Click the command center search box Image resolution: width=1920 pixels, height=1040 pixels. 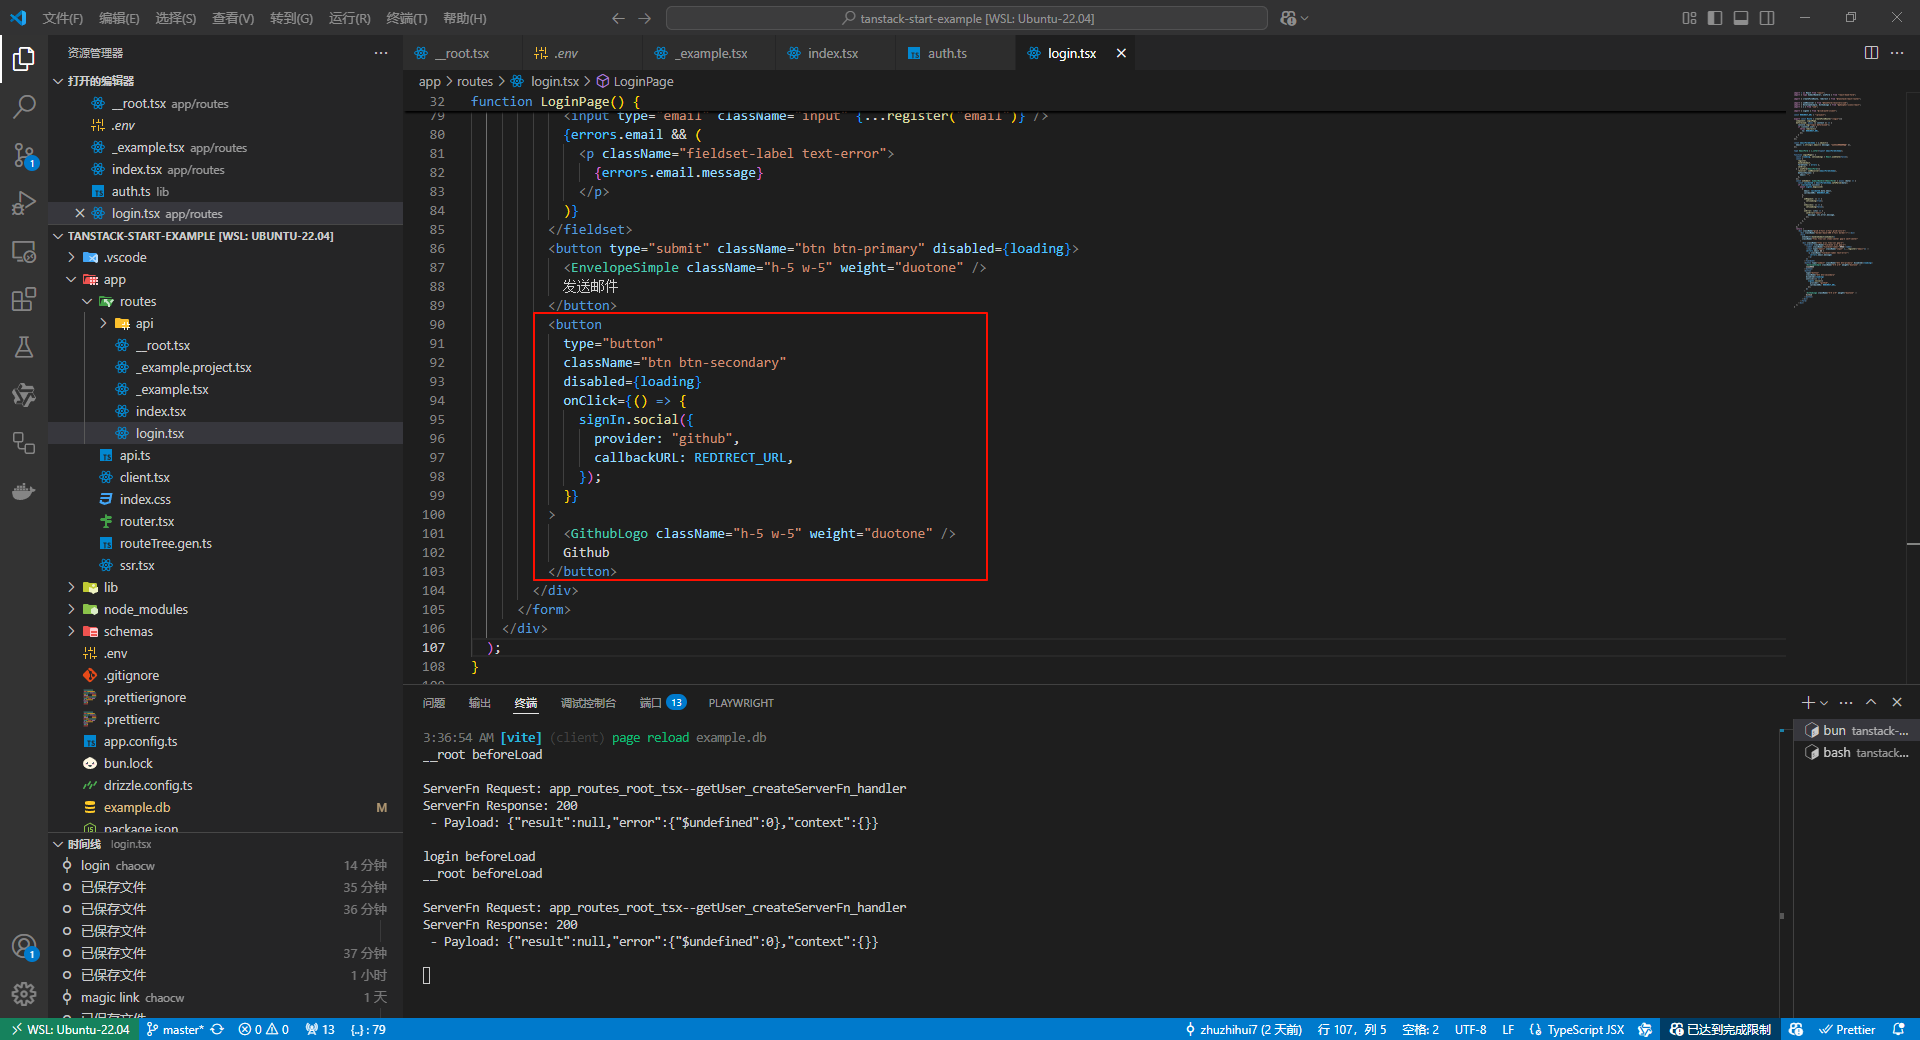(967, 18)
